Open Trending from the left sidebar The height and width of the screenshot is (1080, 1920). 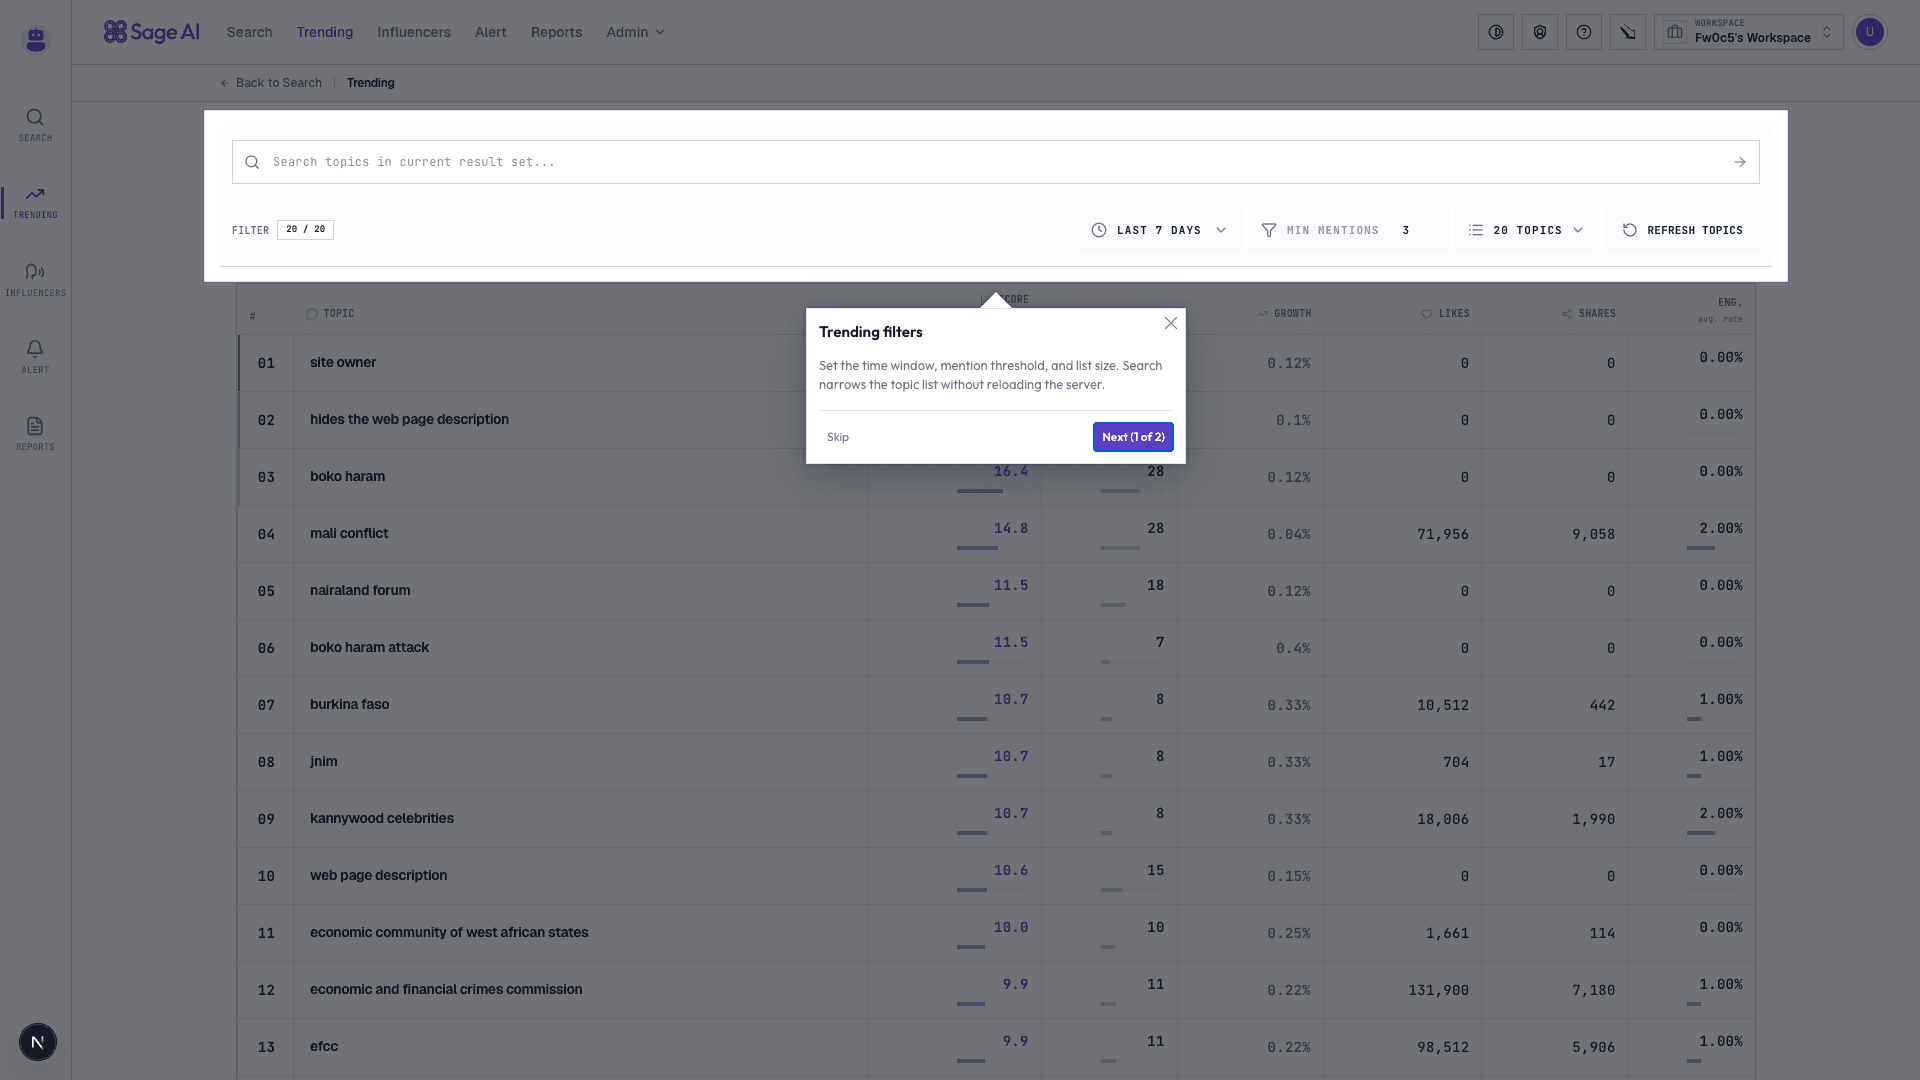[35, 202]
